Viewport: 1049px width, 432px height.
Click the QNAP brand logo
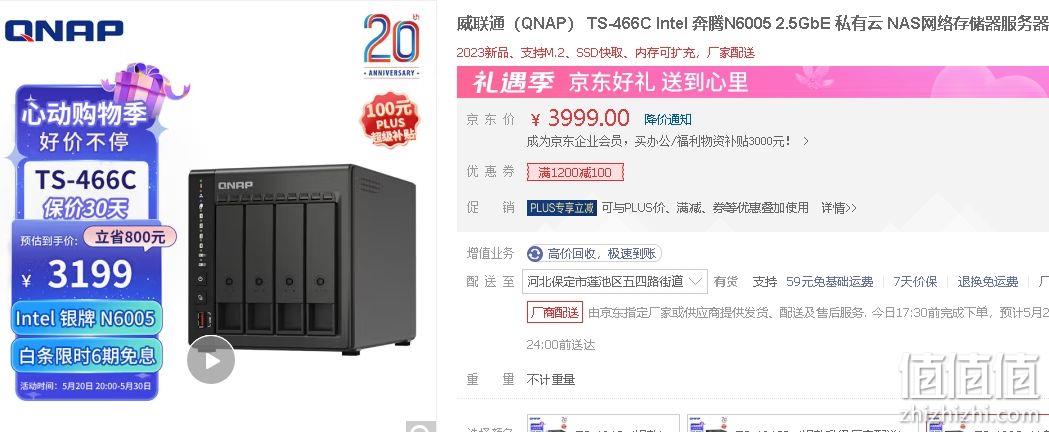(64, 31)
